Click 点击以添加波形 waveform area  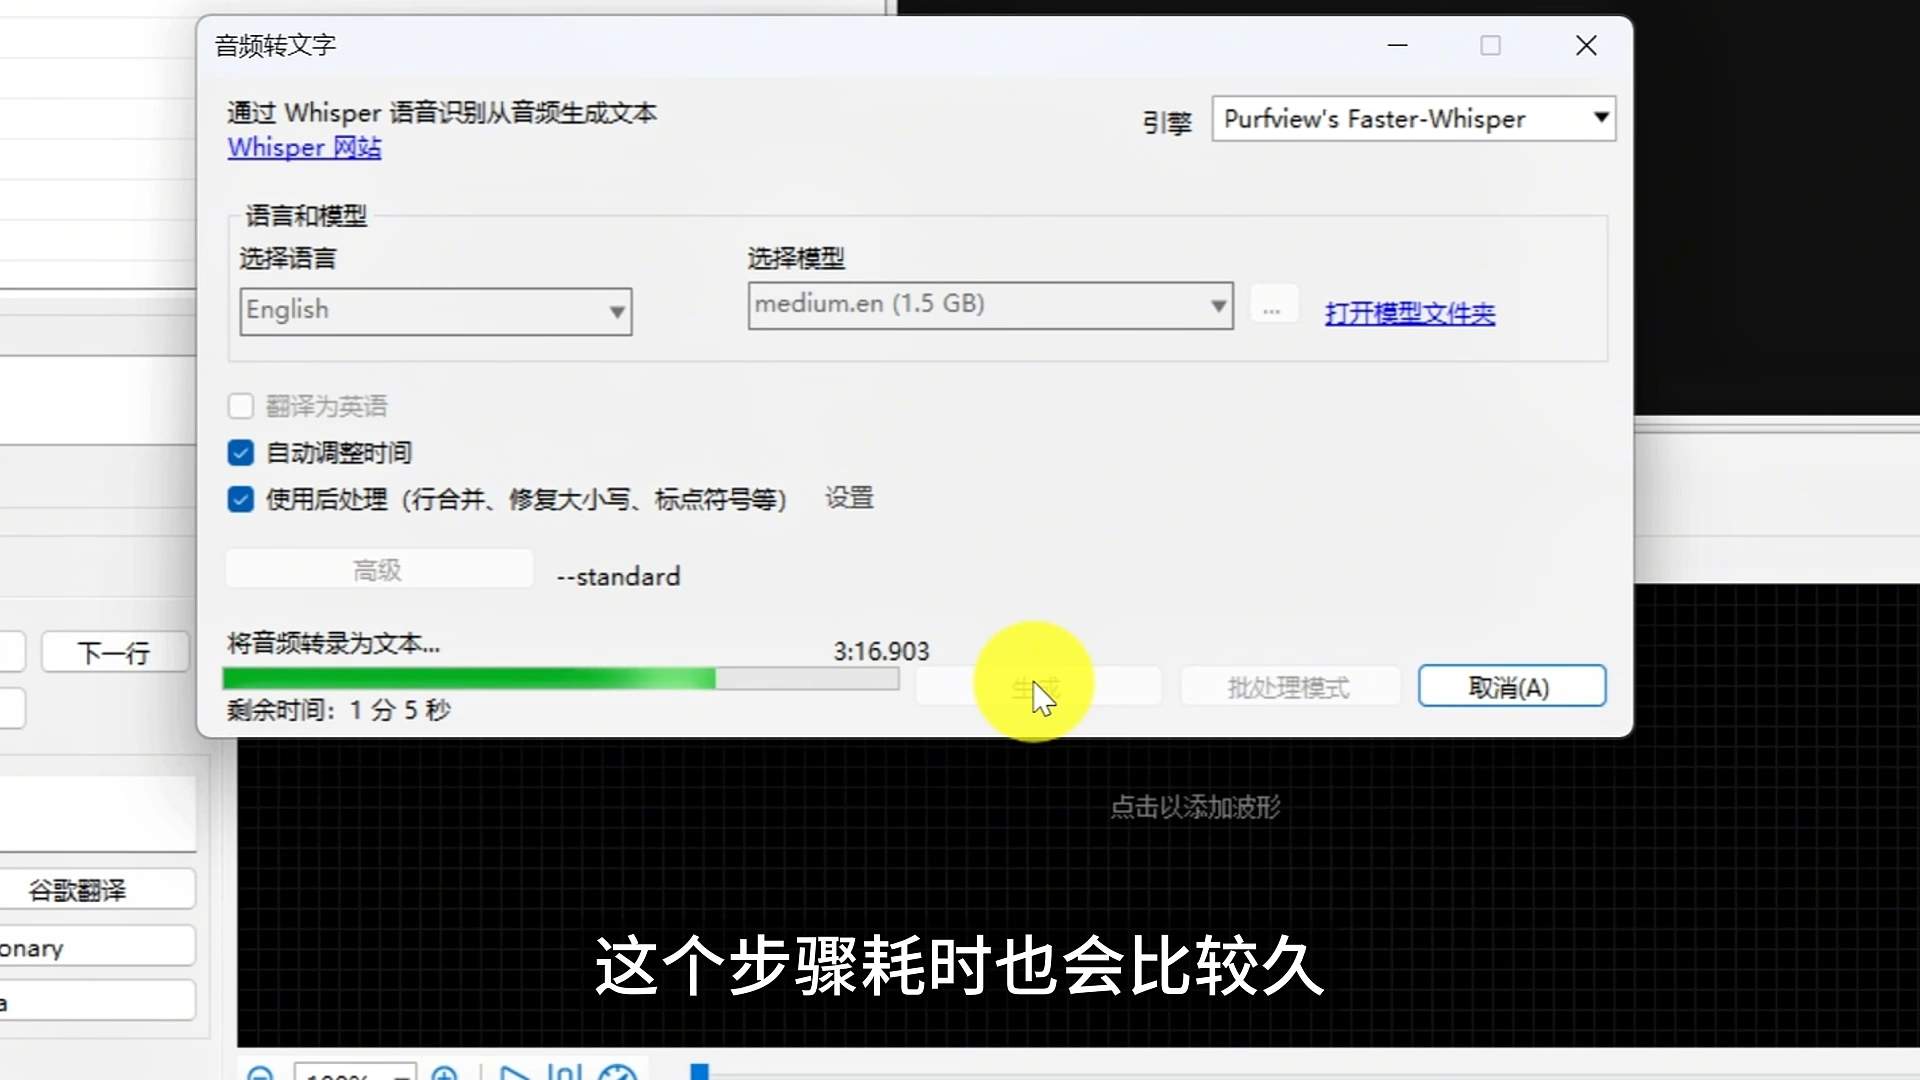pos(1195,807)
